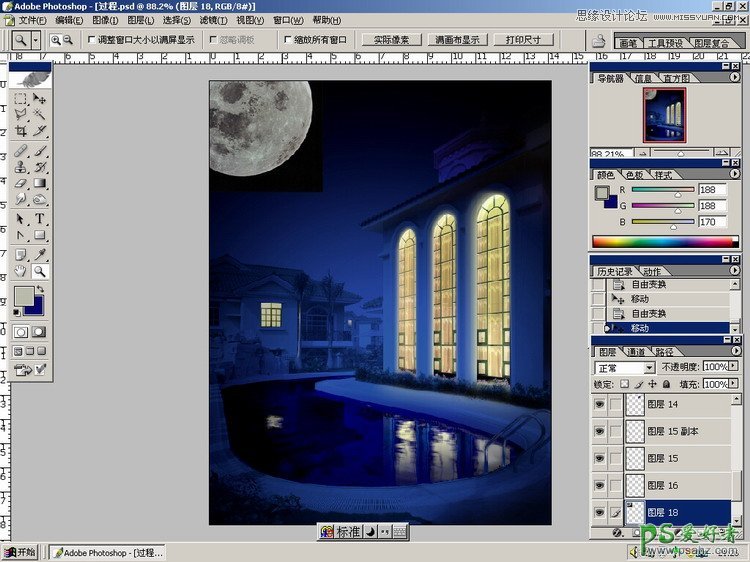
Task: Enable 调整窗口大小以满屏显示 checkbox
Action: click(x=93, y=40)
